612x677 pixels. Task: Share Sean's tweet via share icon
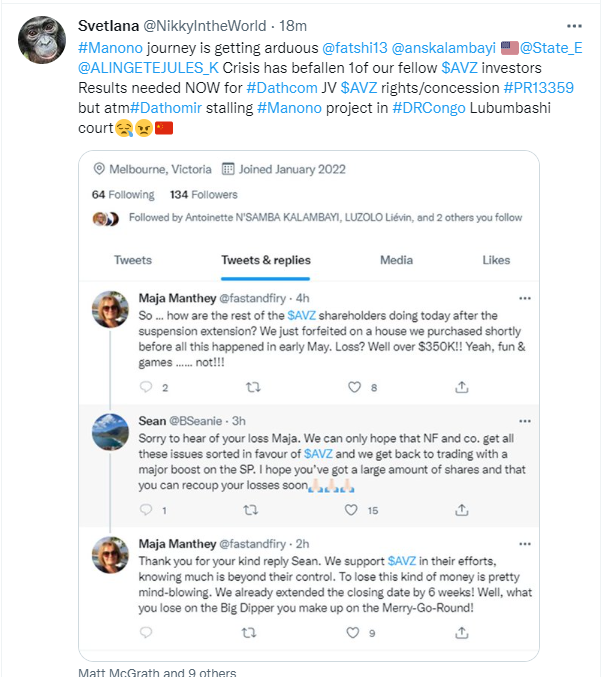pyautogui.click(x=461, y=510)
